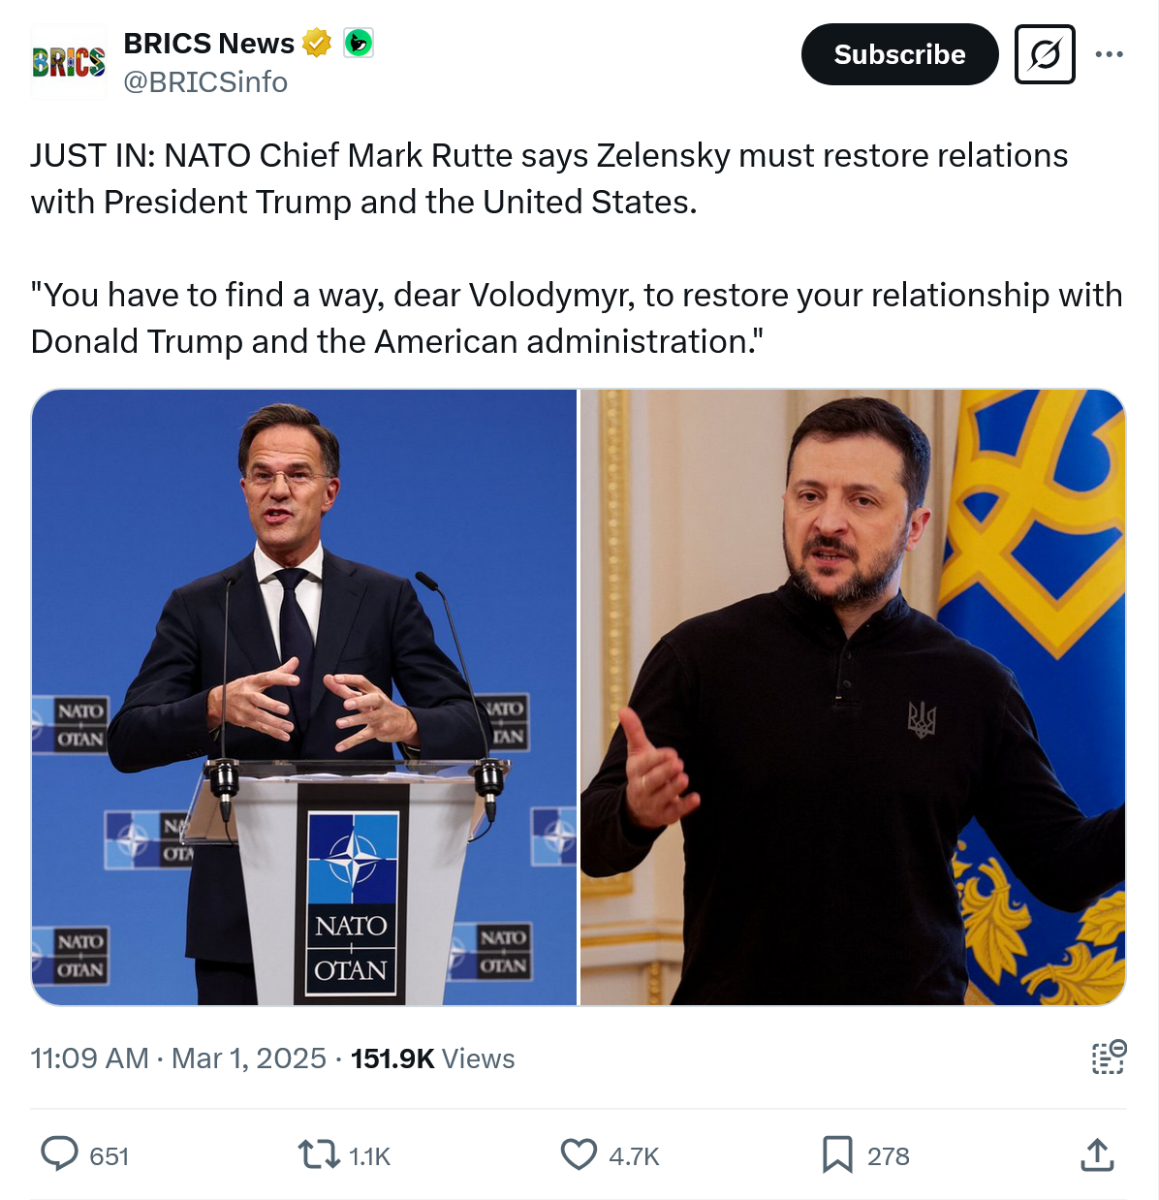This screenshot has height=1200, width=1159.
Task: Click the 151.9K Views count
Action: click(x=432, y=1058)
